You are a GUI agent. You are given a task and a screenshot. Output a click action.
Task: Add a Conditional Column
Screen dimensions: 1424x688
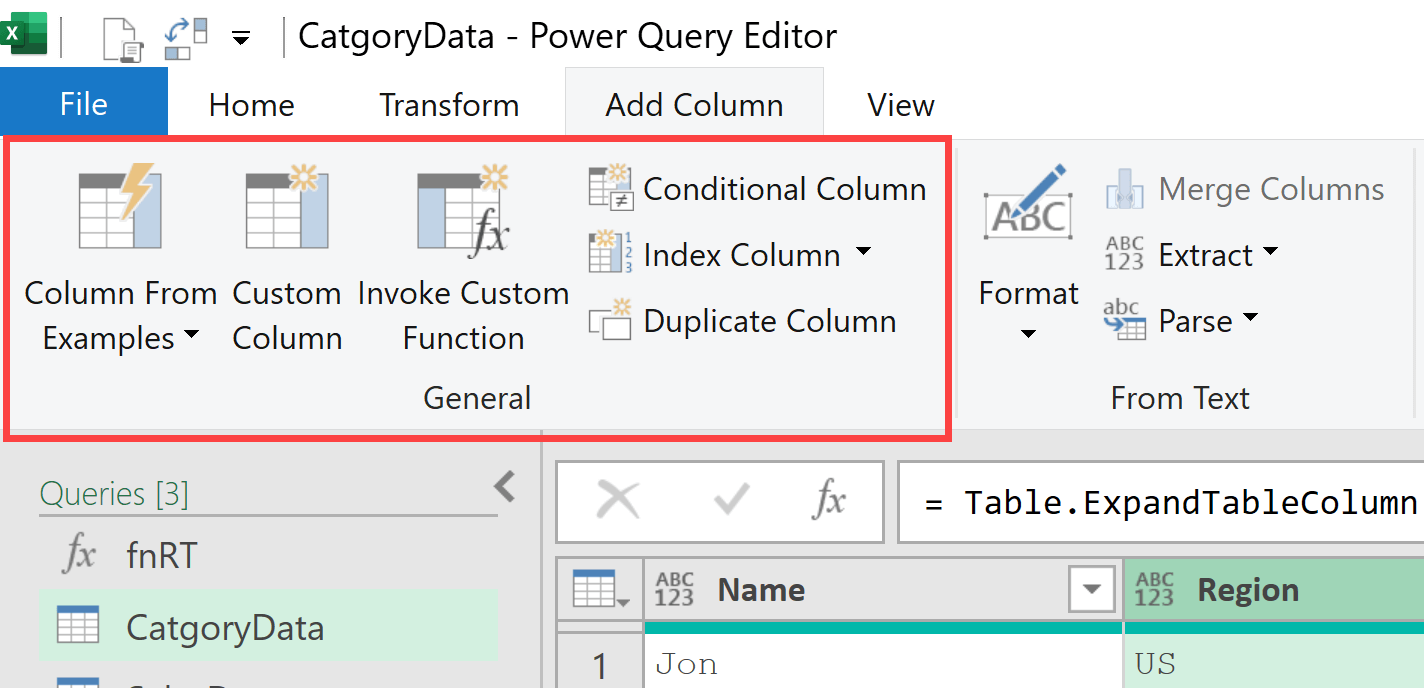[x=757, y=188]
